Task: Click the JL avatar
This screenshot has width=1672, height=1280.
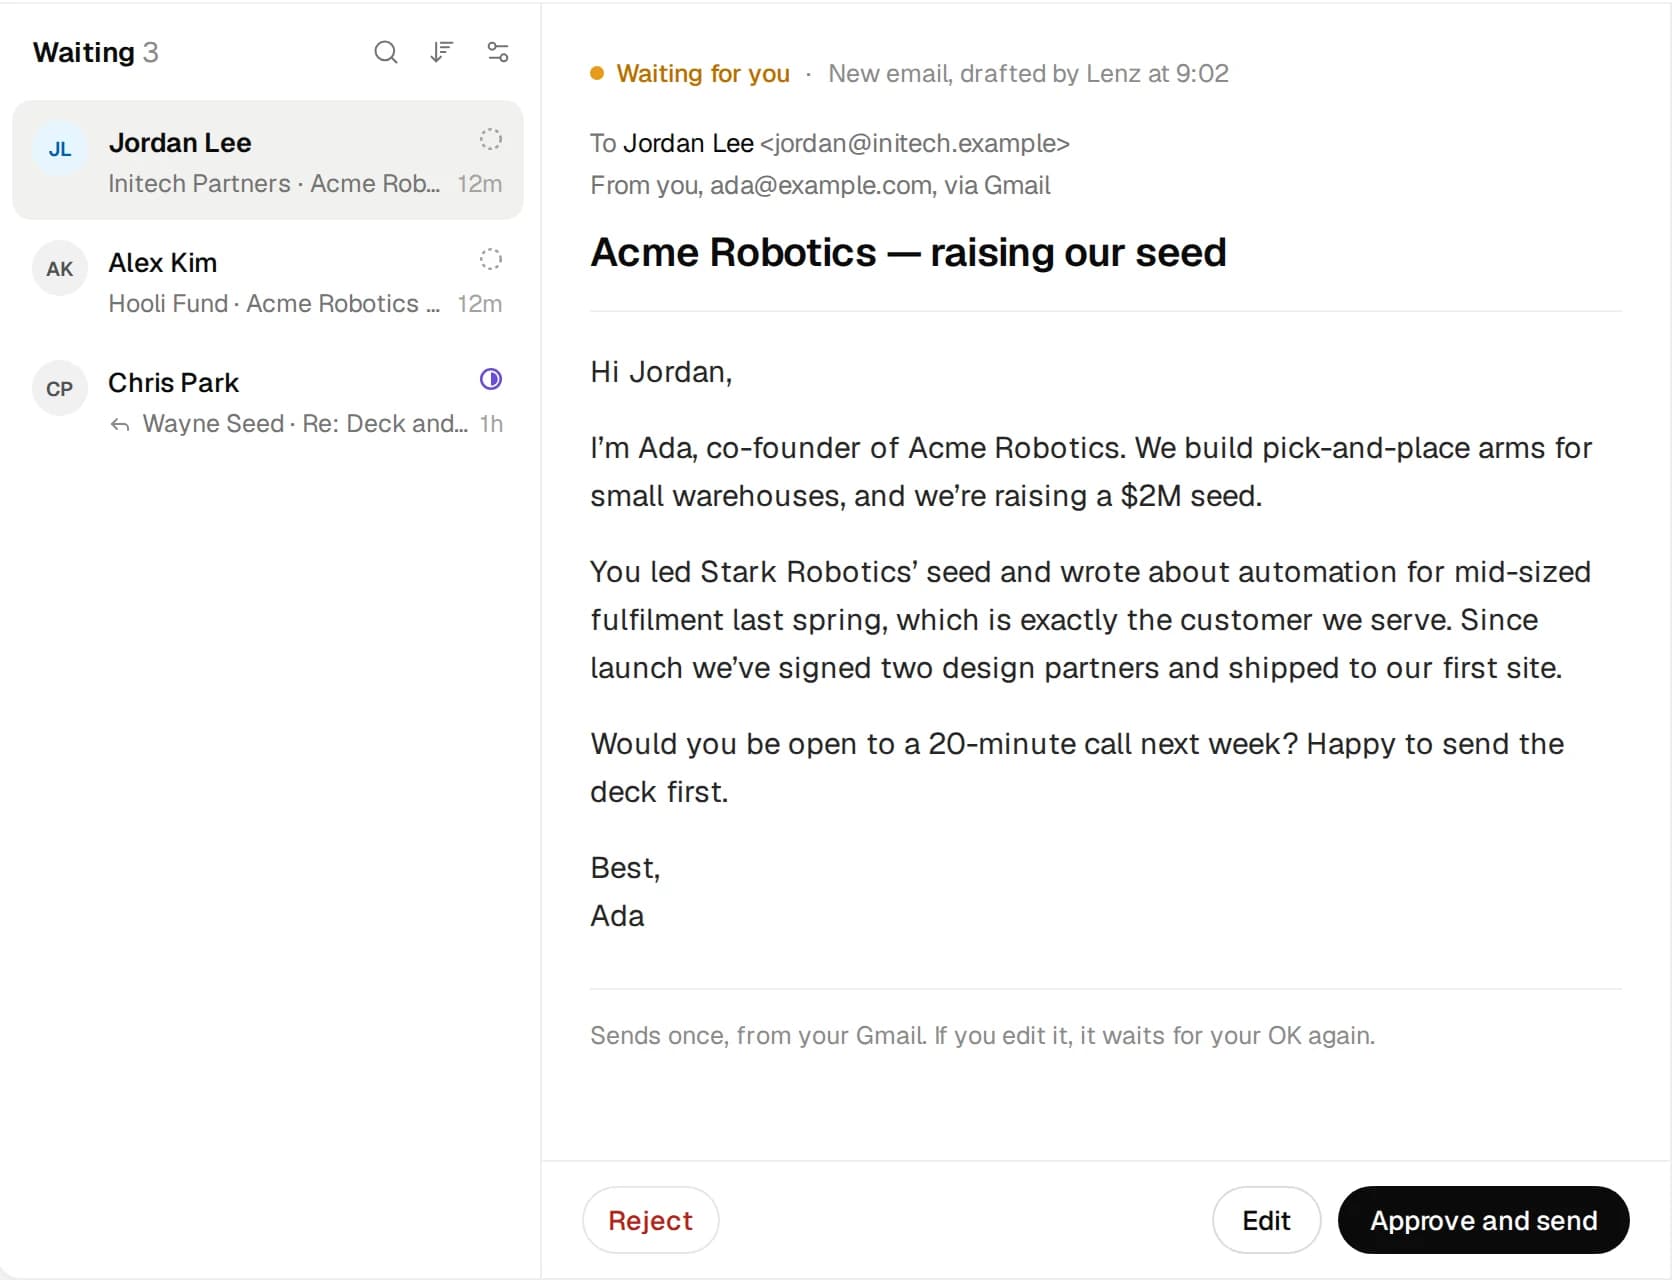Action: [60, 149]
